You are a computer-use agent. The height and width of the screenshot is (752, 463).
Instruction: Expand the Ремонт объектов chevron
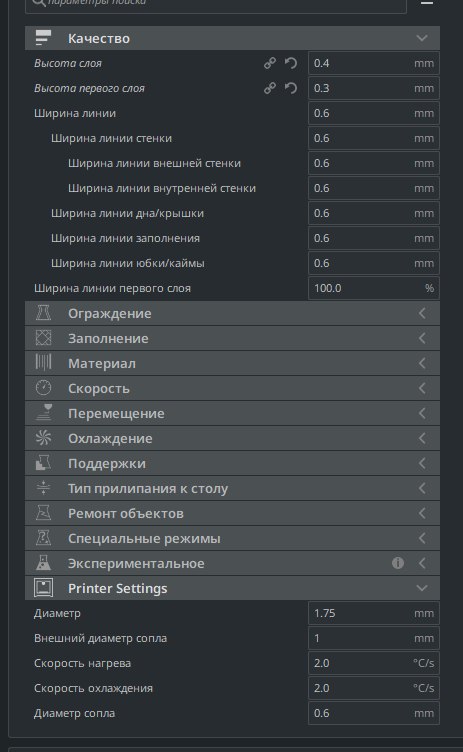tap(422, 513)
